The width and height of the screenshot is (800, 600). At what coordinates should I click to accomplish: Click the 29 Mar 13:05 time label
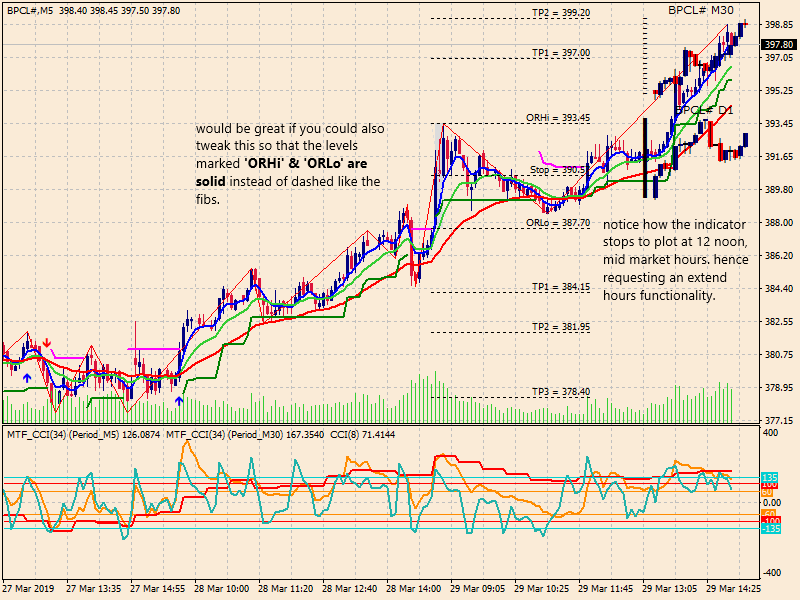tap(669, 588)
